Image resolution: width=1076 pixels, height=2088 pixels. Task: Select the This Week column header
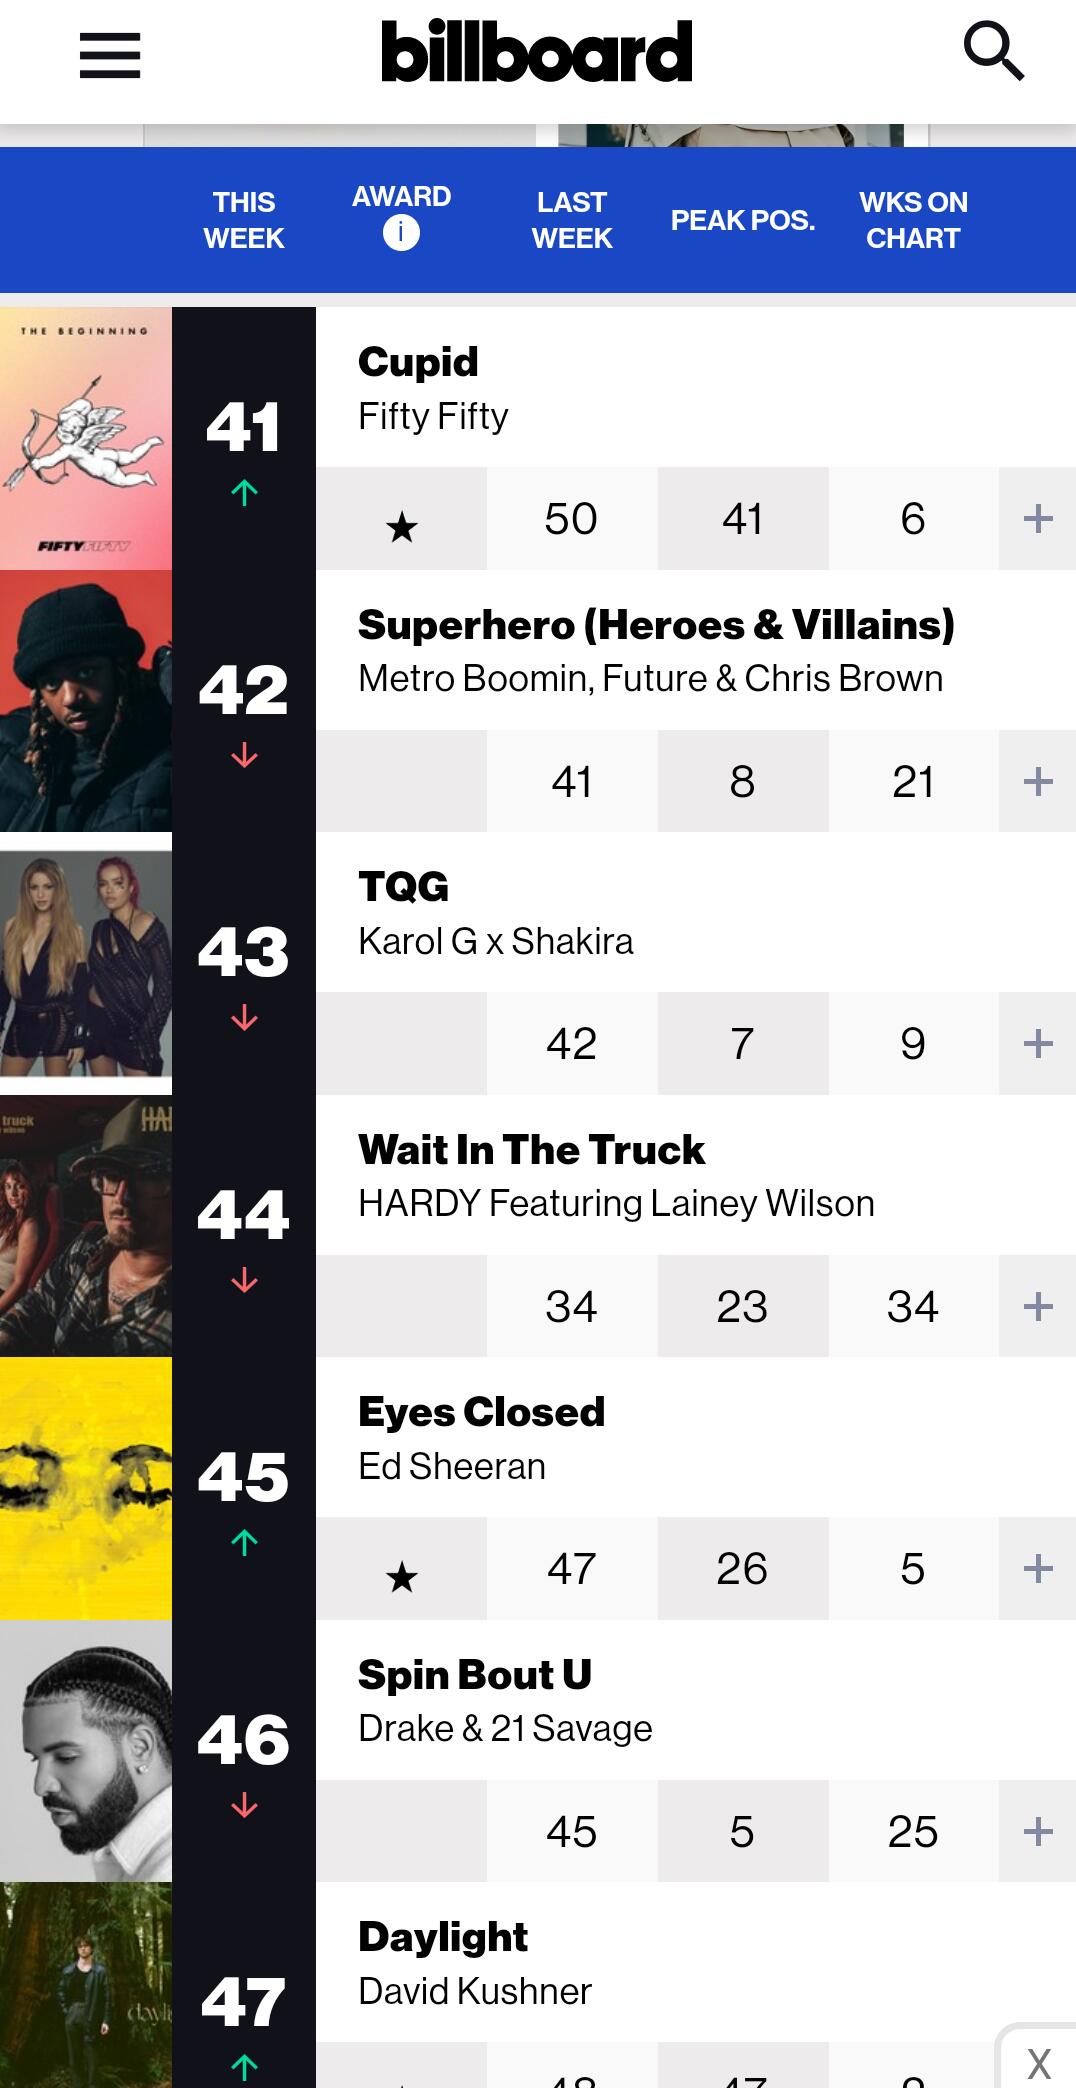coord(244,220)
